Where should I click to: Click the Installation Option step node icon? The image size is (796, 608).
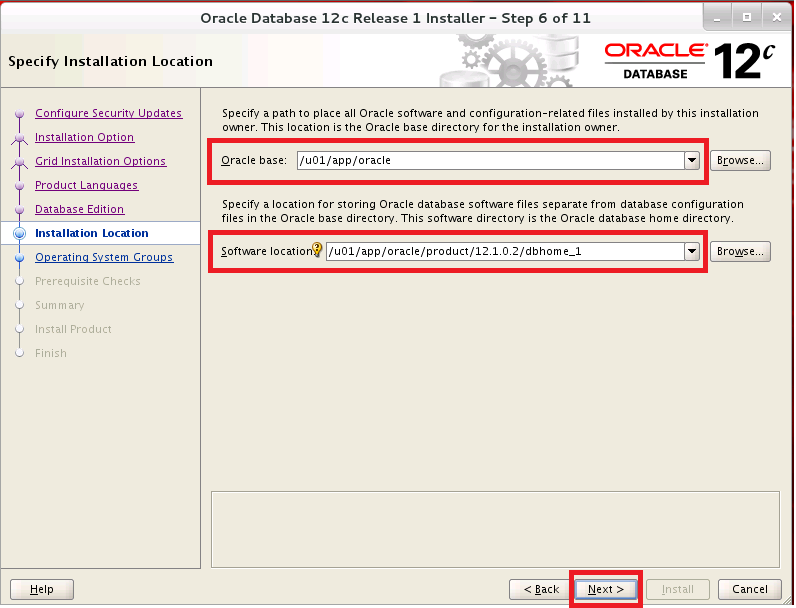(19, 138)
